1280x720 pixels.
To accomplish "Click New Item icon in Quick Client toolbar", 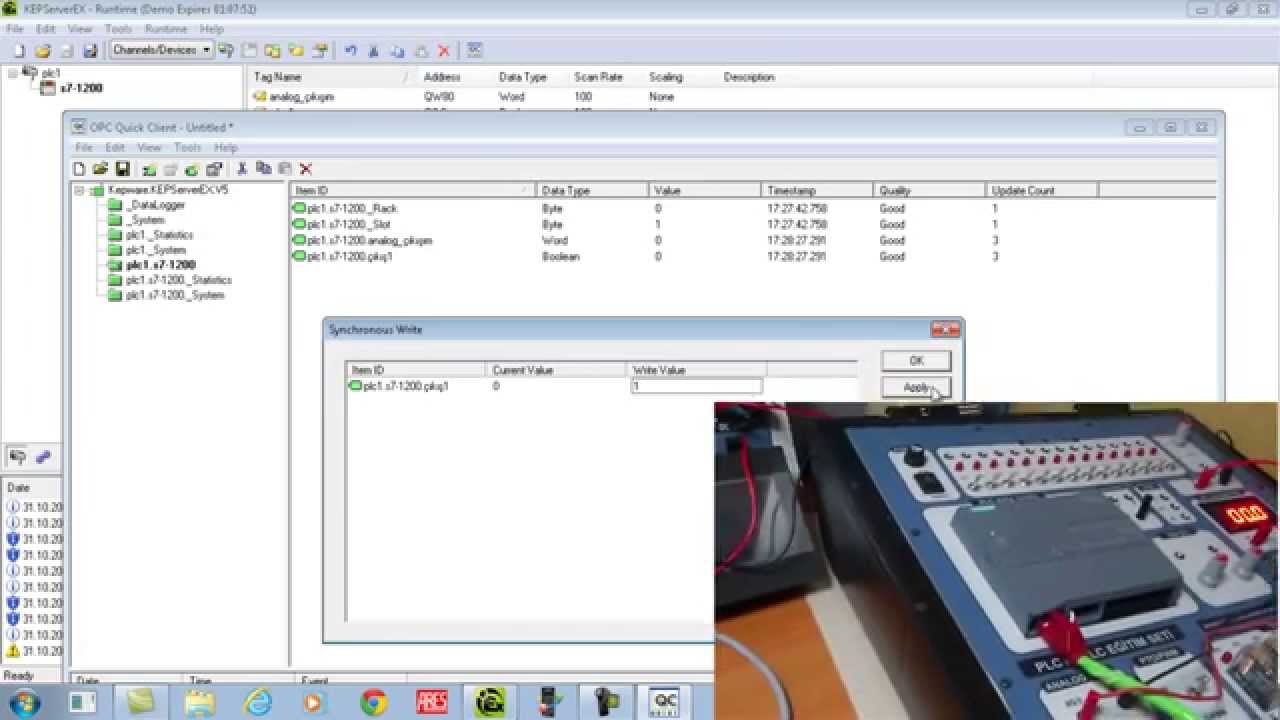I will pos(192,169).
